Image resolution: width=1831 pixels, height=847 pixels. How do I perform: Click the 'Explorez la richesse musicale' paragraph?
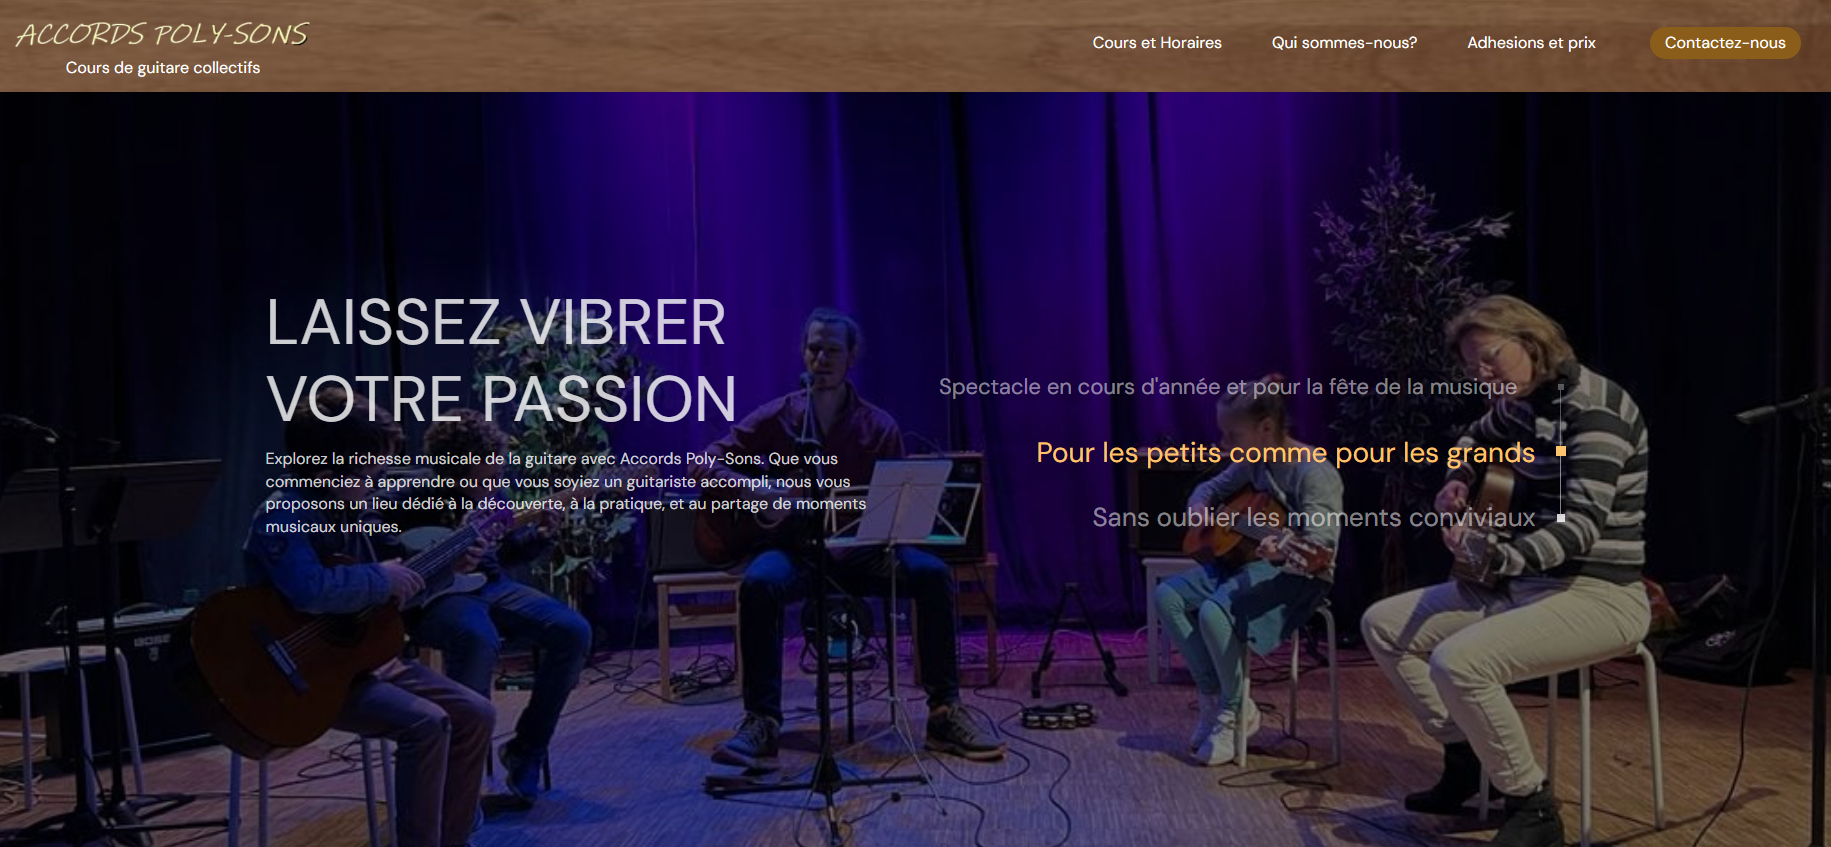point(566,492)
